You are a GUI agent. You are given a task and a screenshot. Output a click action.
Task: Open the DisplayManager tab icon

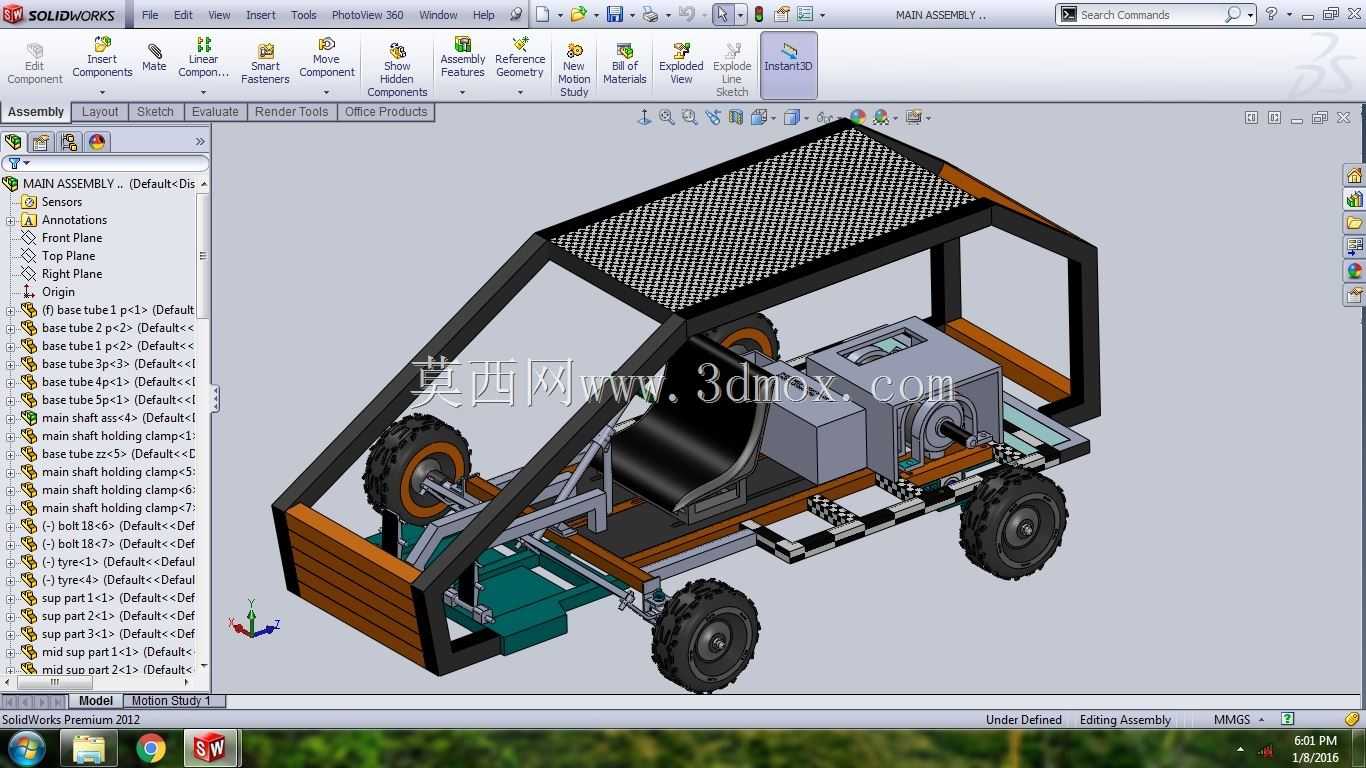[97, 142]
